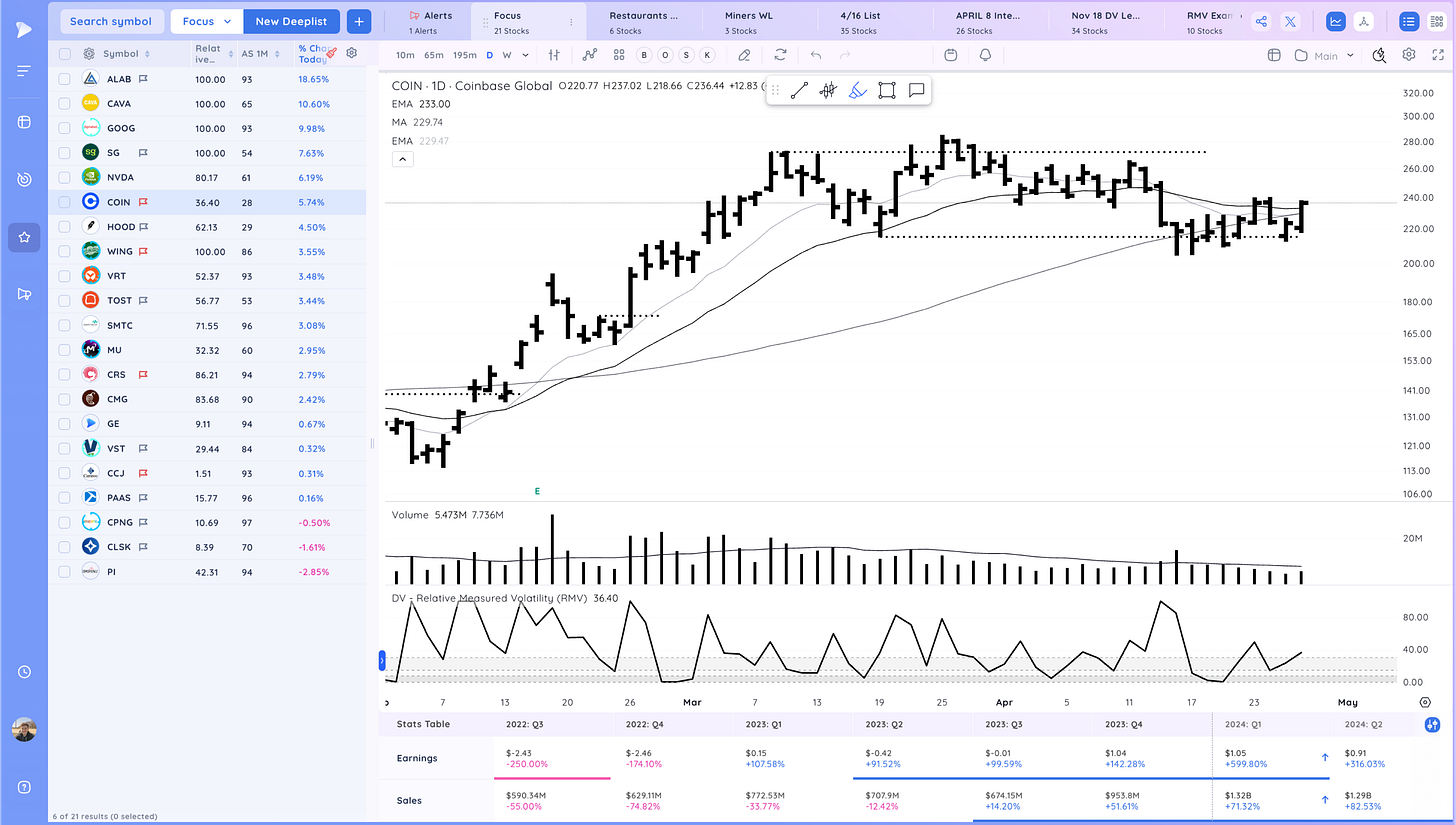This screenshot has width=1456, height=825.
Task: Open the history clock icon in sidebar
Action: coord(24,672)
